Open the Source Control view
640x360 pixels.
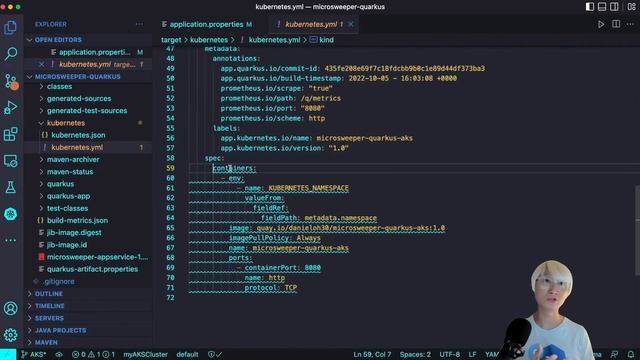11,81
